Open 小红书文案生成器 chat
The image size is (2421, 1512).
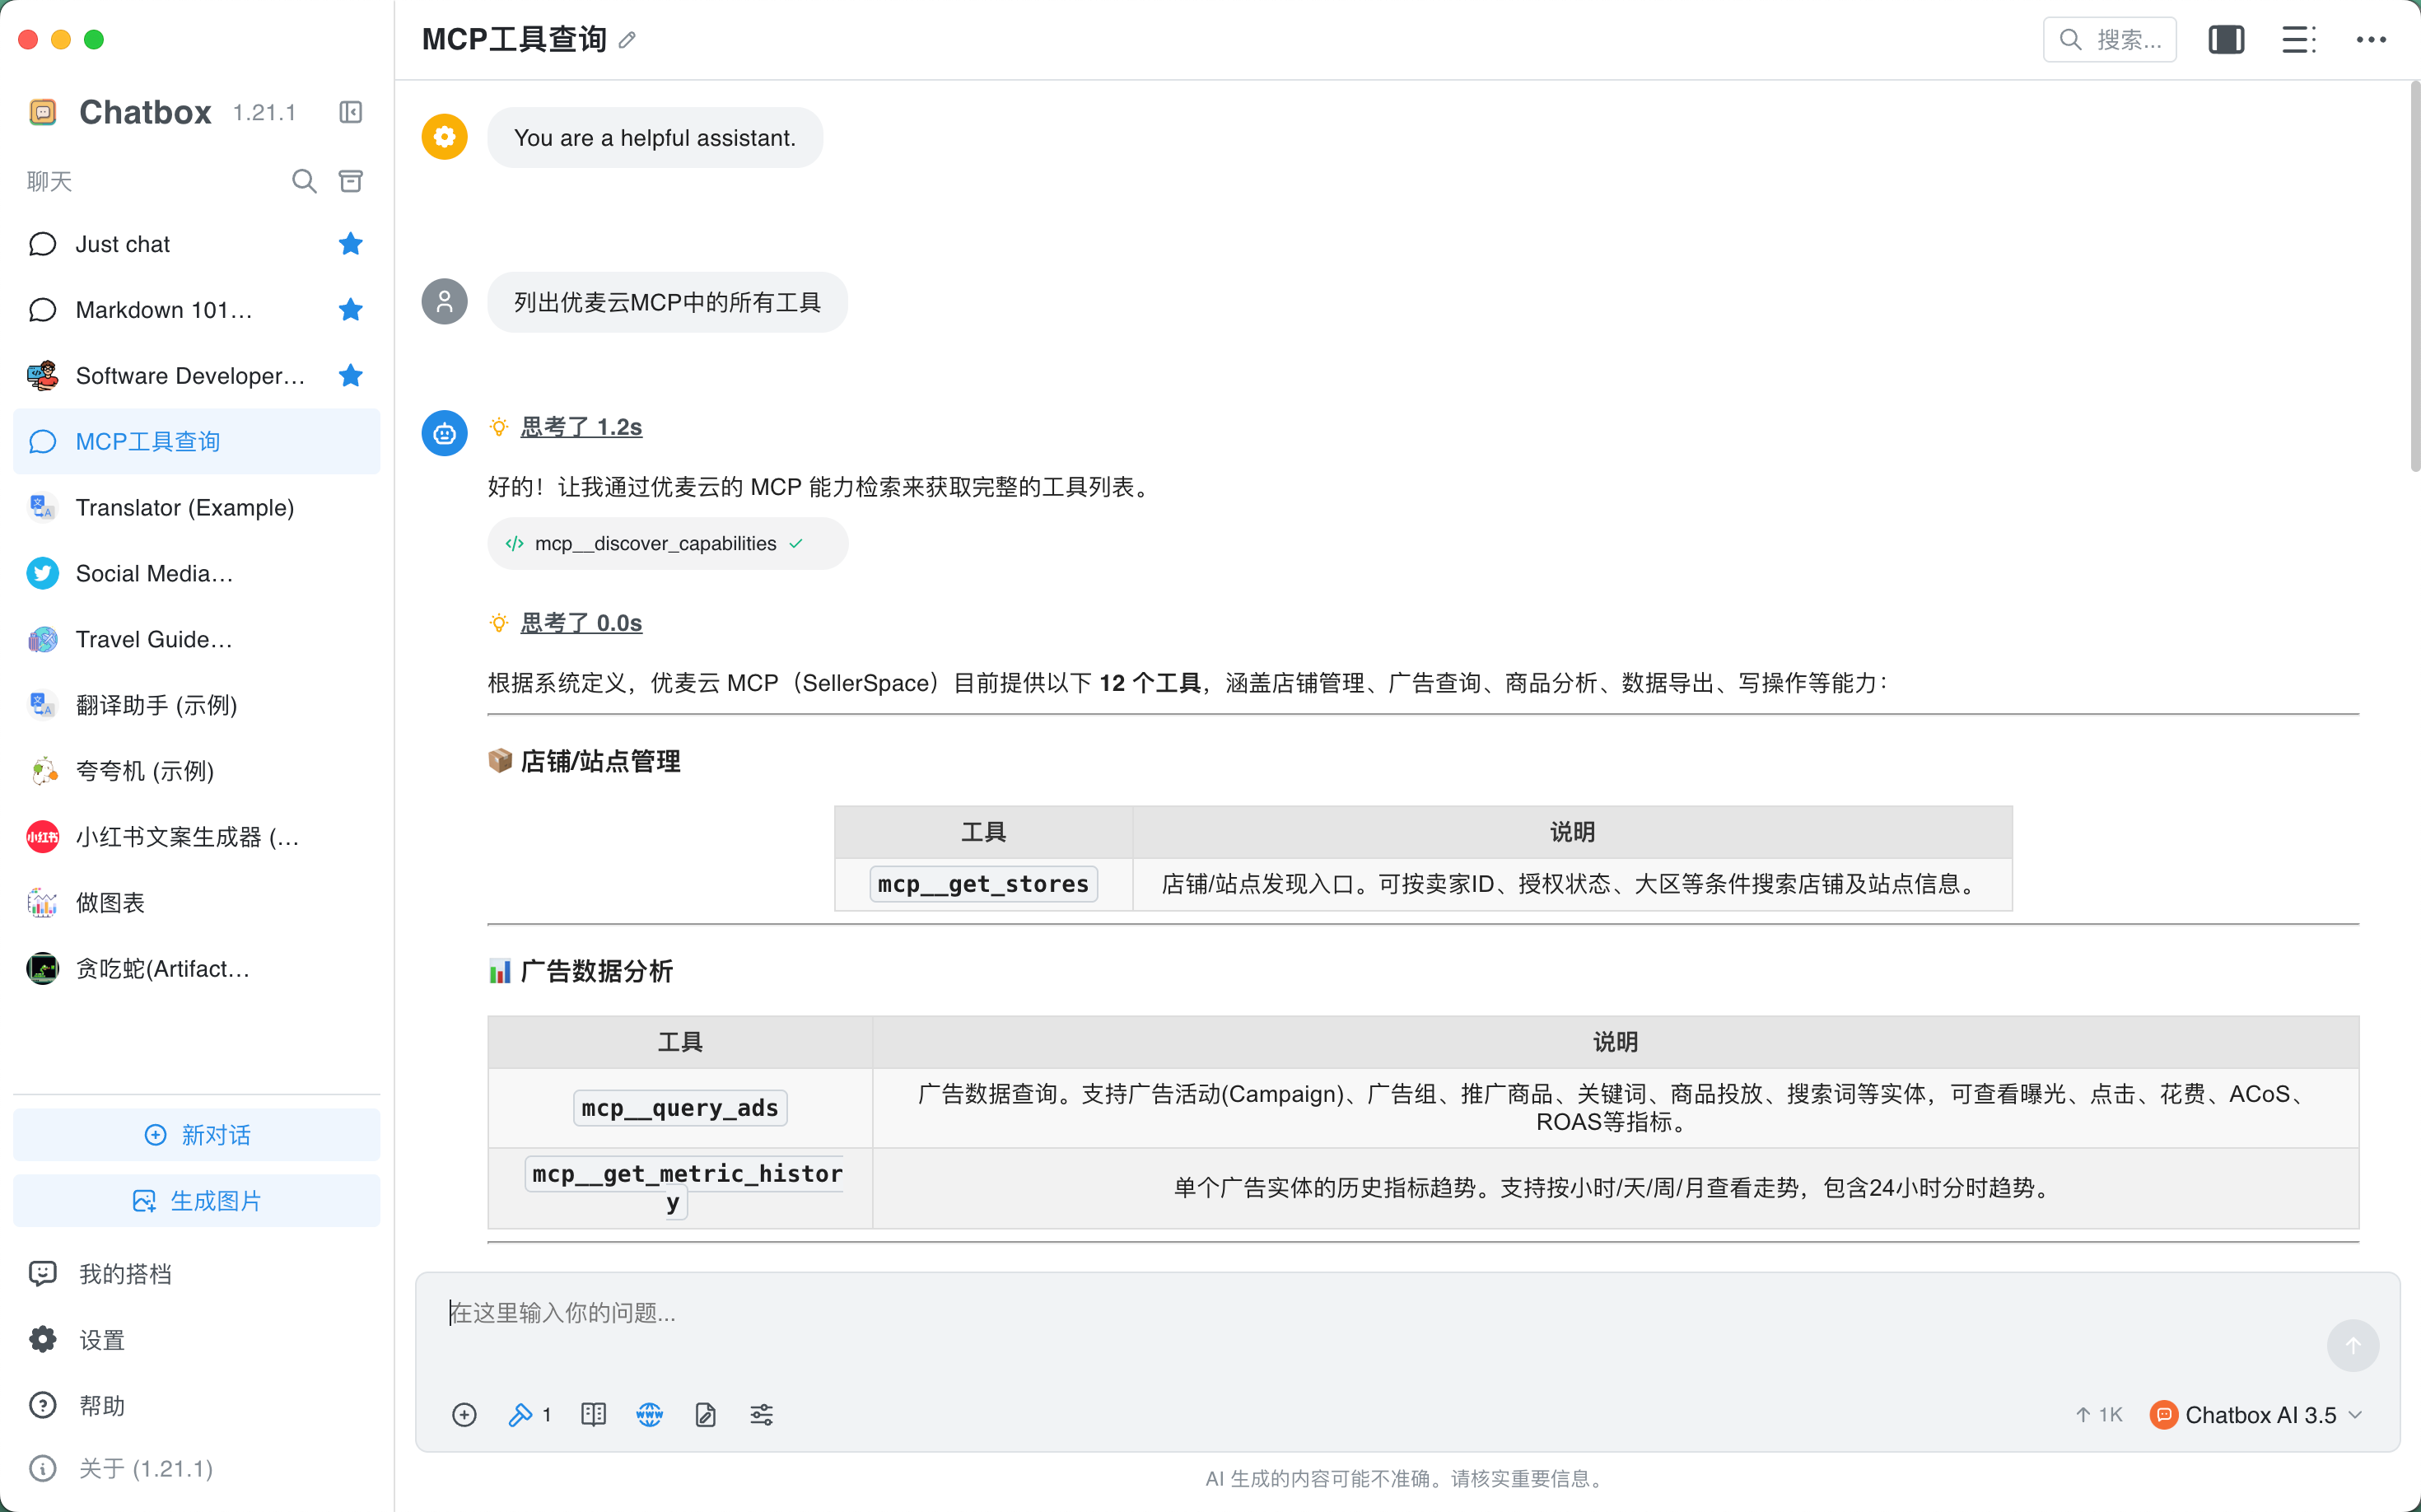point(197,837)
